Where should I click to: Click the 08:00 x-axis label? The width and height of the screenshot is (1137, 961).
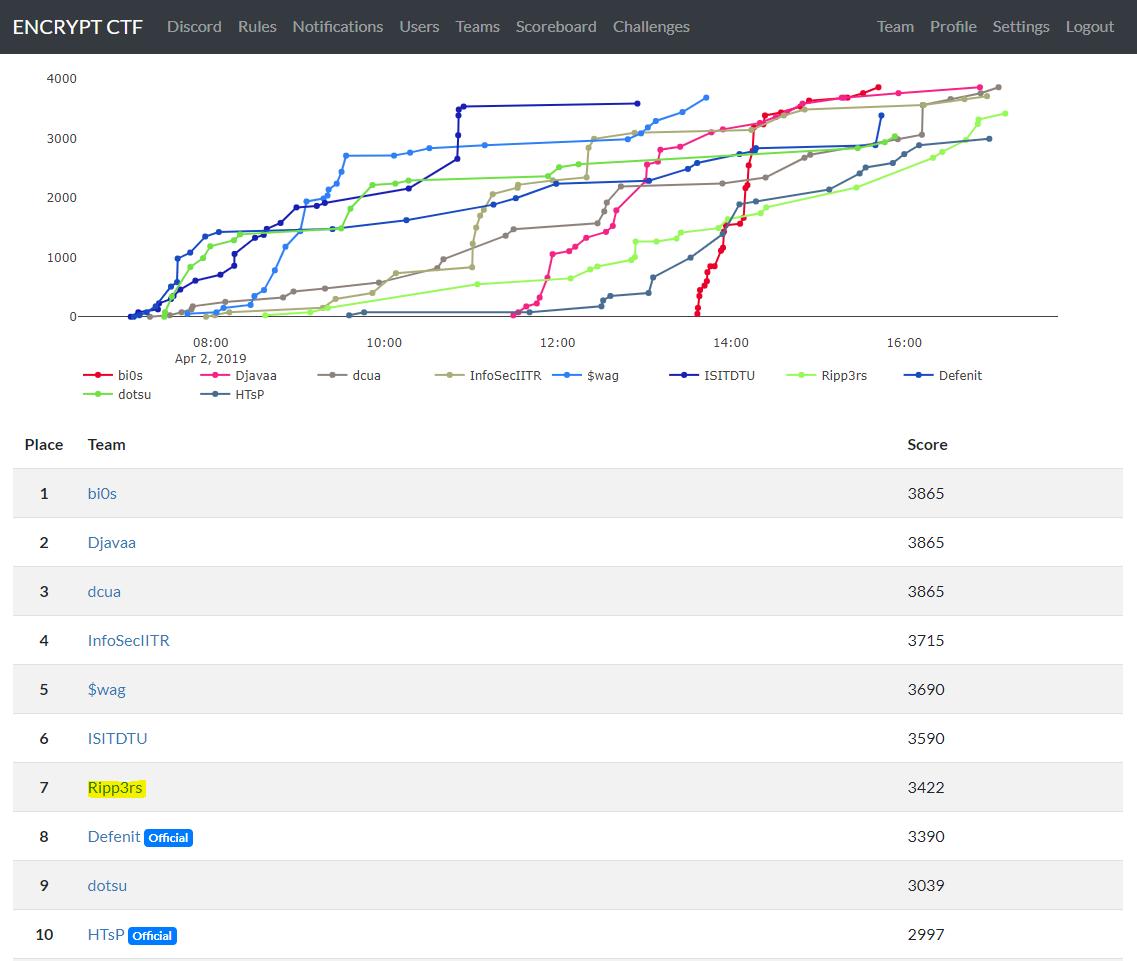210,342
